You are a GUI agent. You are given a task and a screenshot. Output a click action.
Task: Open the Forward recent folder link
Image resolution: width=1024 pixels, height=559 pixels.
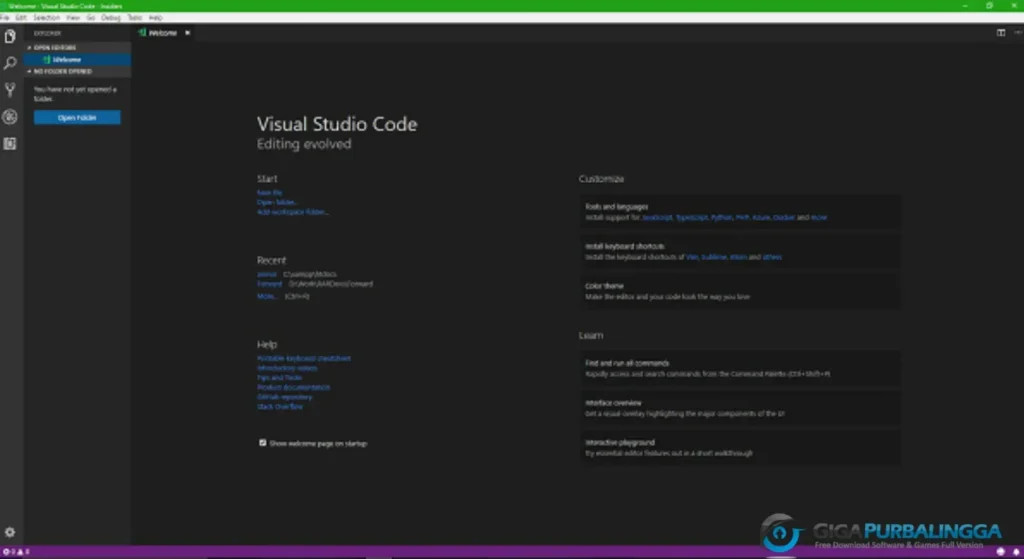coord(270,284)
